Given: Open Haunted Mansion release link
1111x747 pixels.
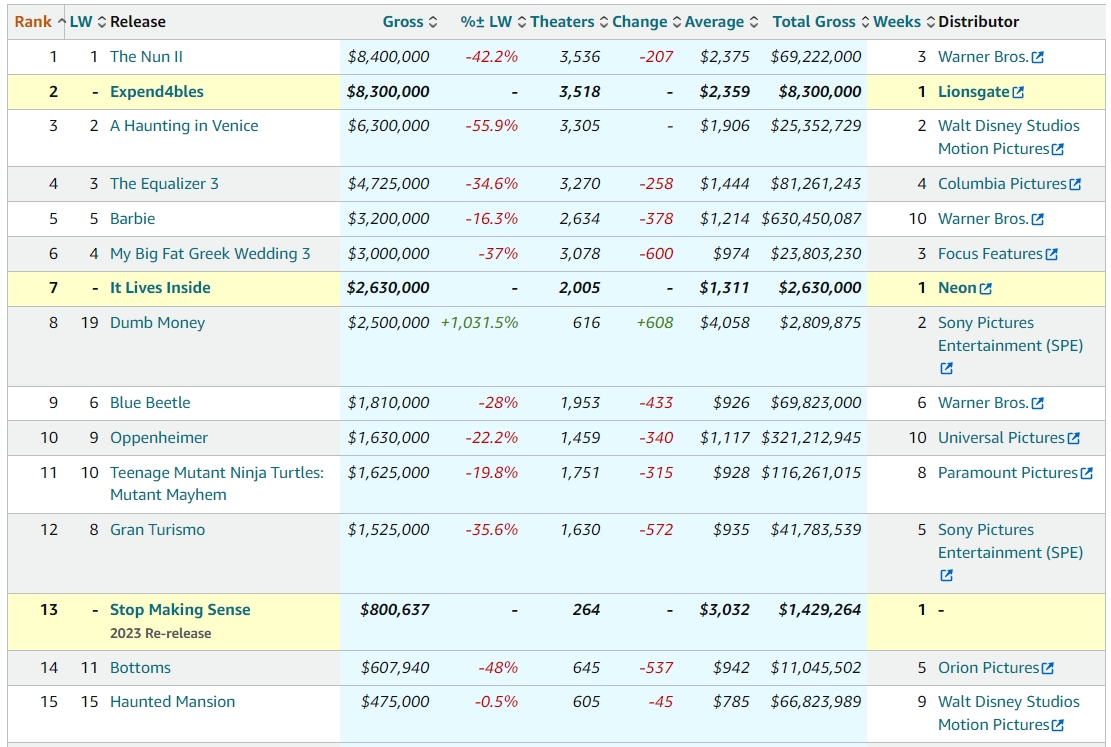Looking at the screenshot, I should click(172, 702).
